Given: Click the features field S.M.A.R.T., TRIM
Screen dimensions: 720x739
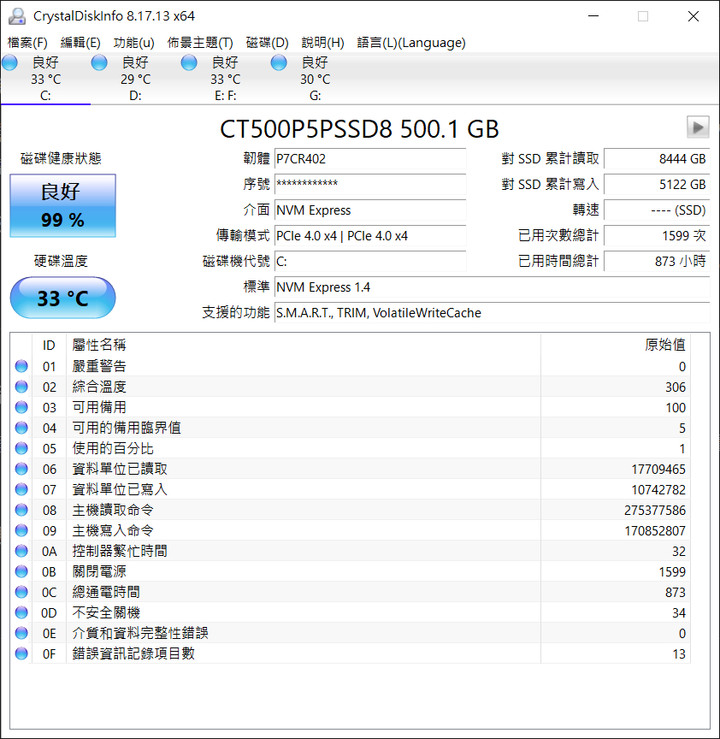Looking at the screenshot, I should (x=492, y=313).
